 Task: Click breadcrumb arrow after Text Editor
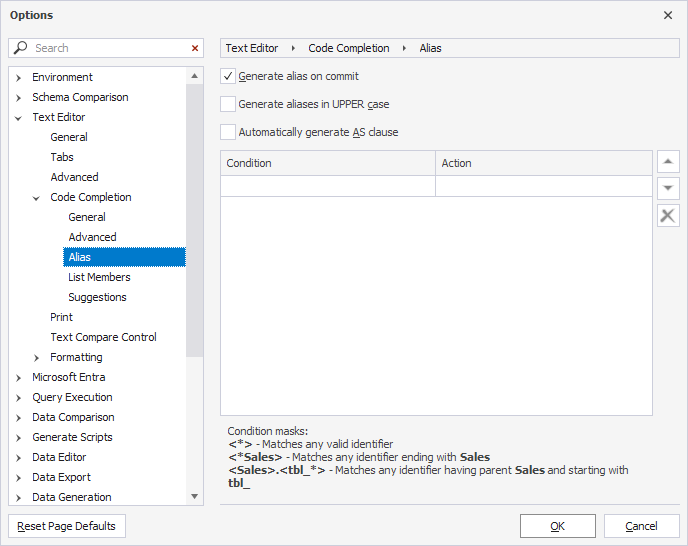(x=293, y=48)
